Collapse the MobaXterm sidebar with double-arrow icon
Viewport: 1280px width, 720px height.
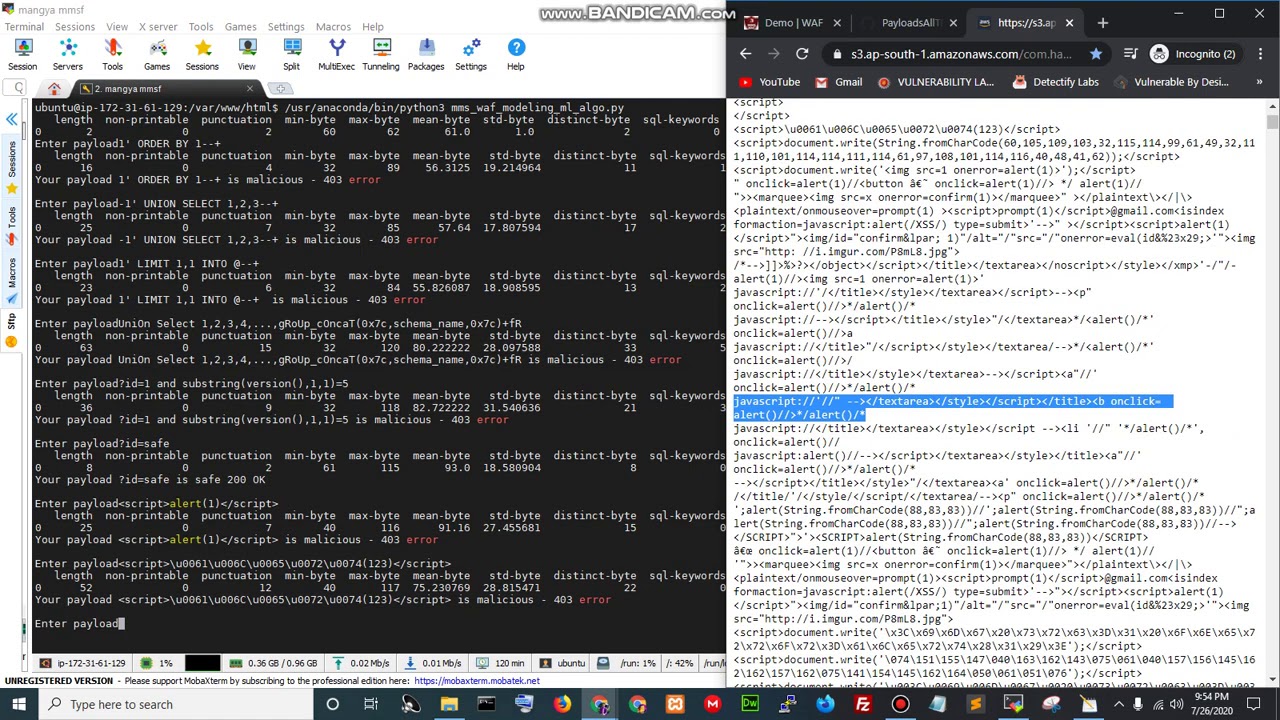12,119
